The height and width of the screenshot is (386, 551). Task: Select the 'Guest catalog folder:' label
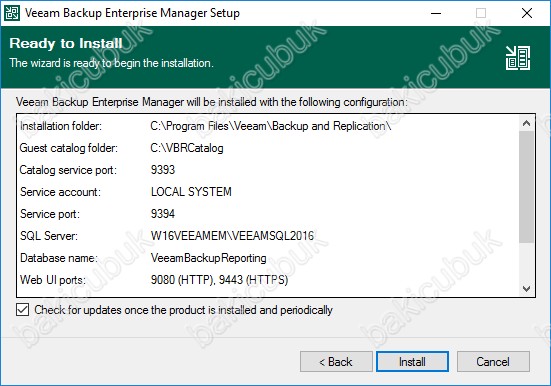click(x=69, y=148)
